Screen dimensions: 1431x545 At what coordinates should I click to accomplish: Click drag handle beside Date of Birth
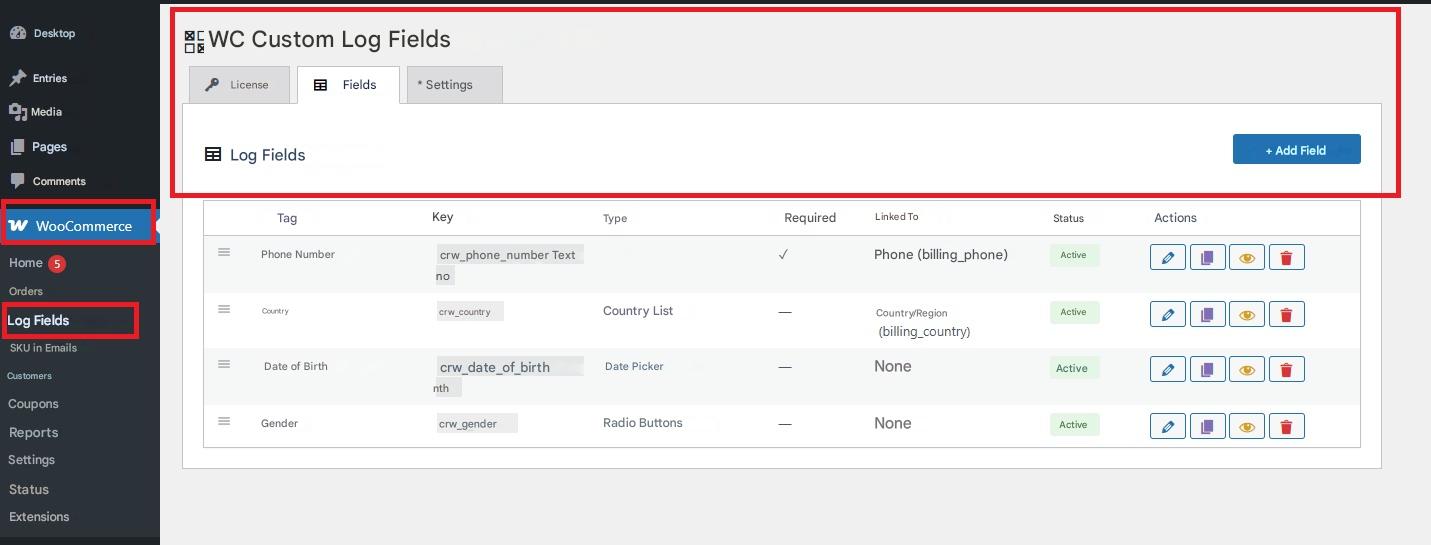click(x=224, y=365)
